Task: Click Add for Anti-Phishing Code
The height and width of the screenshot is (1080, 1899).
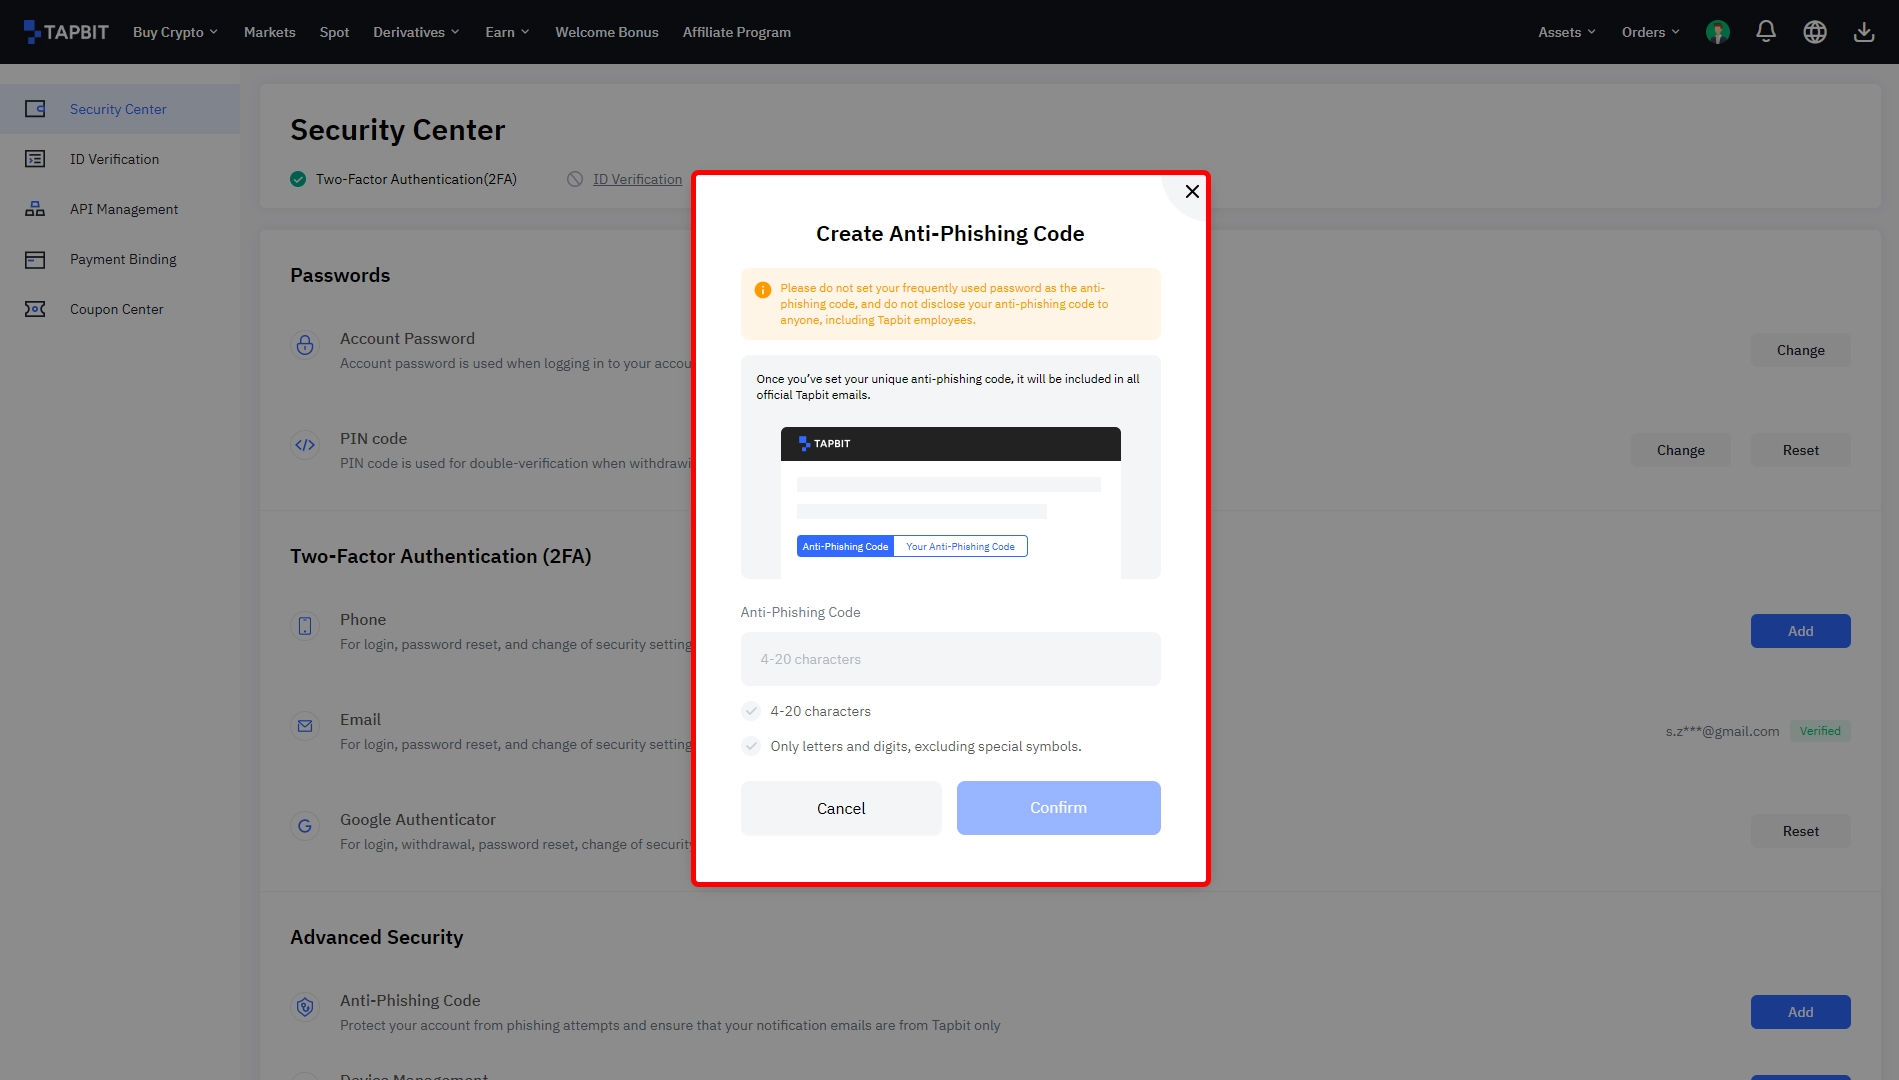Action: [x=1800, y=1012]
